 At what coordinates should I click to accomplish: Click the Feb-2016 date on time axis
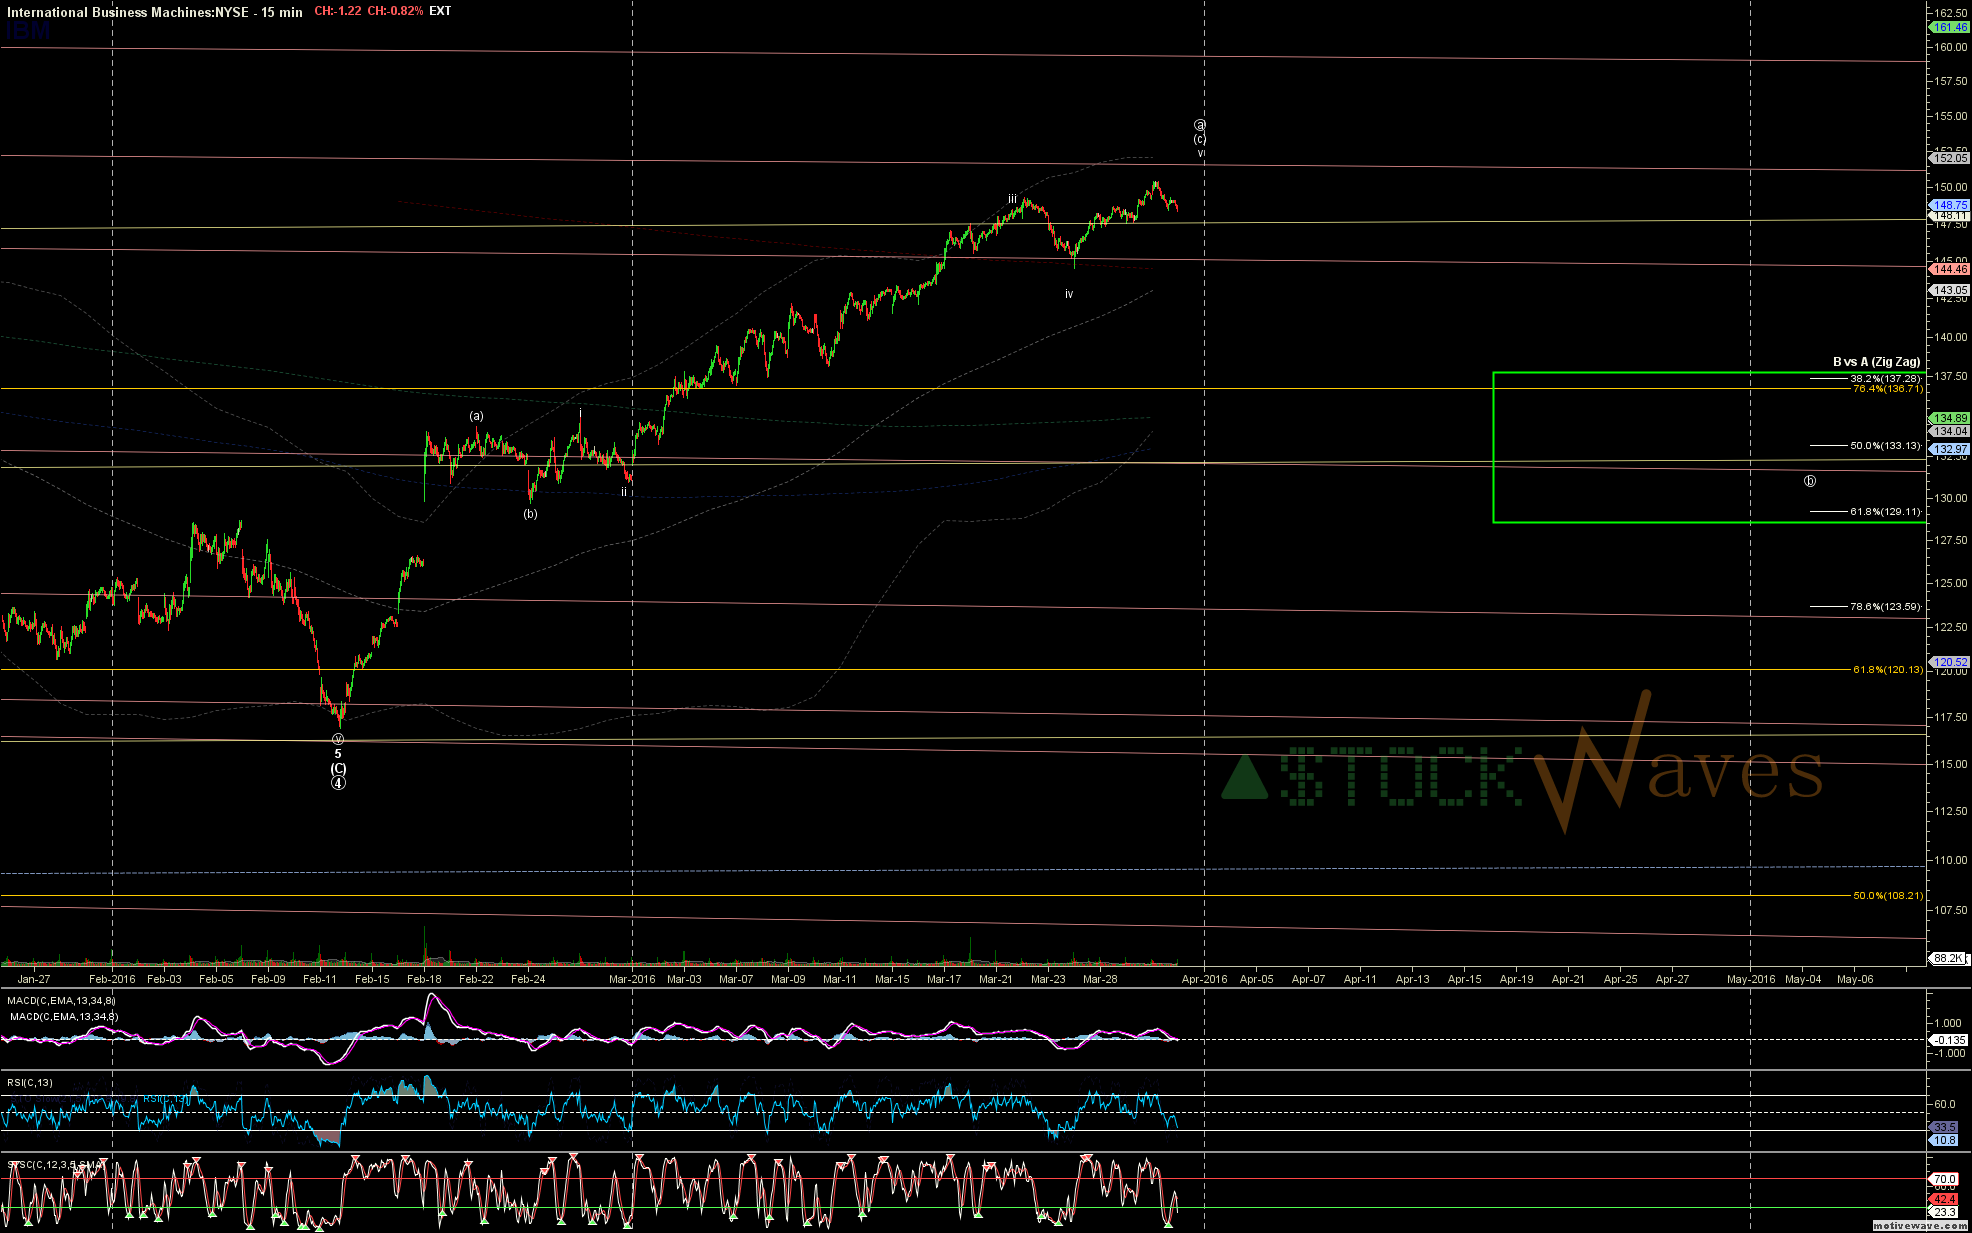(x=112, y=979)
